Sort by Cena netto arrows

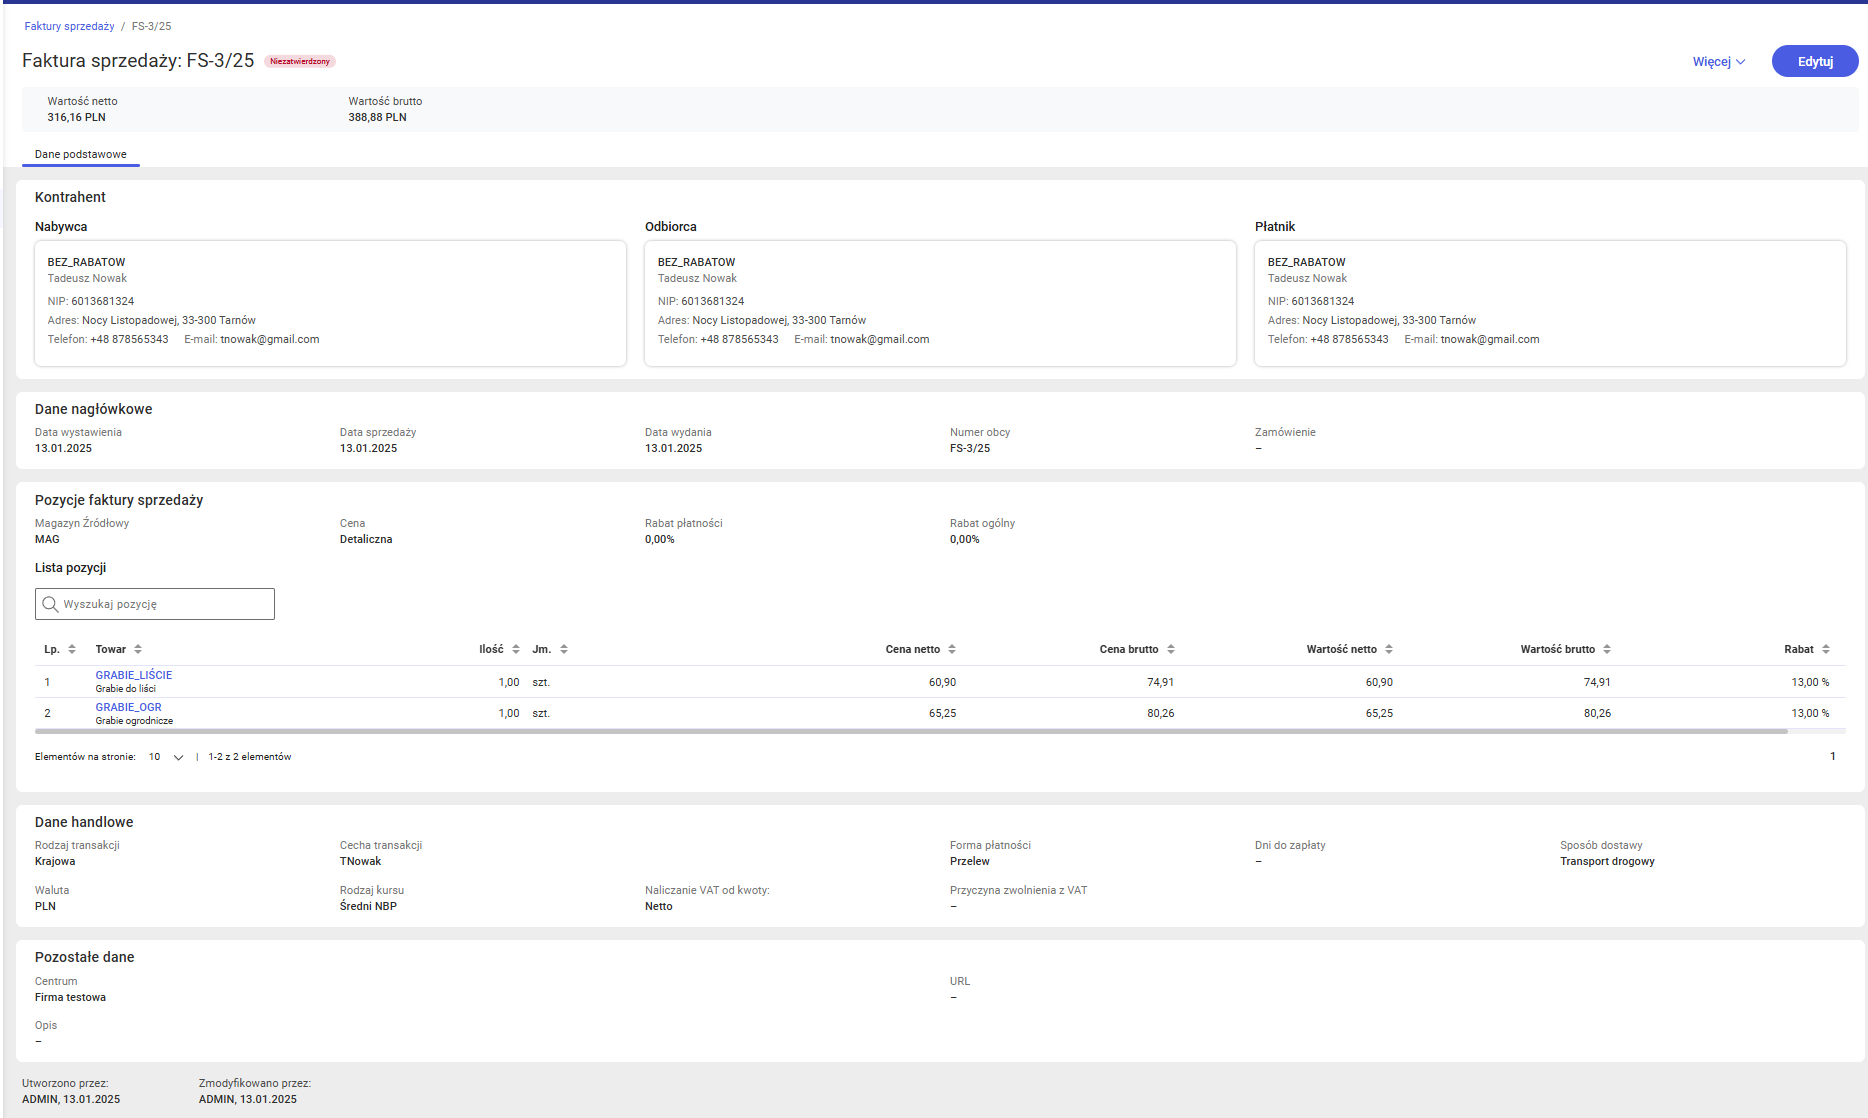point(952,650)
